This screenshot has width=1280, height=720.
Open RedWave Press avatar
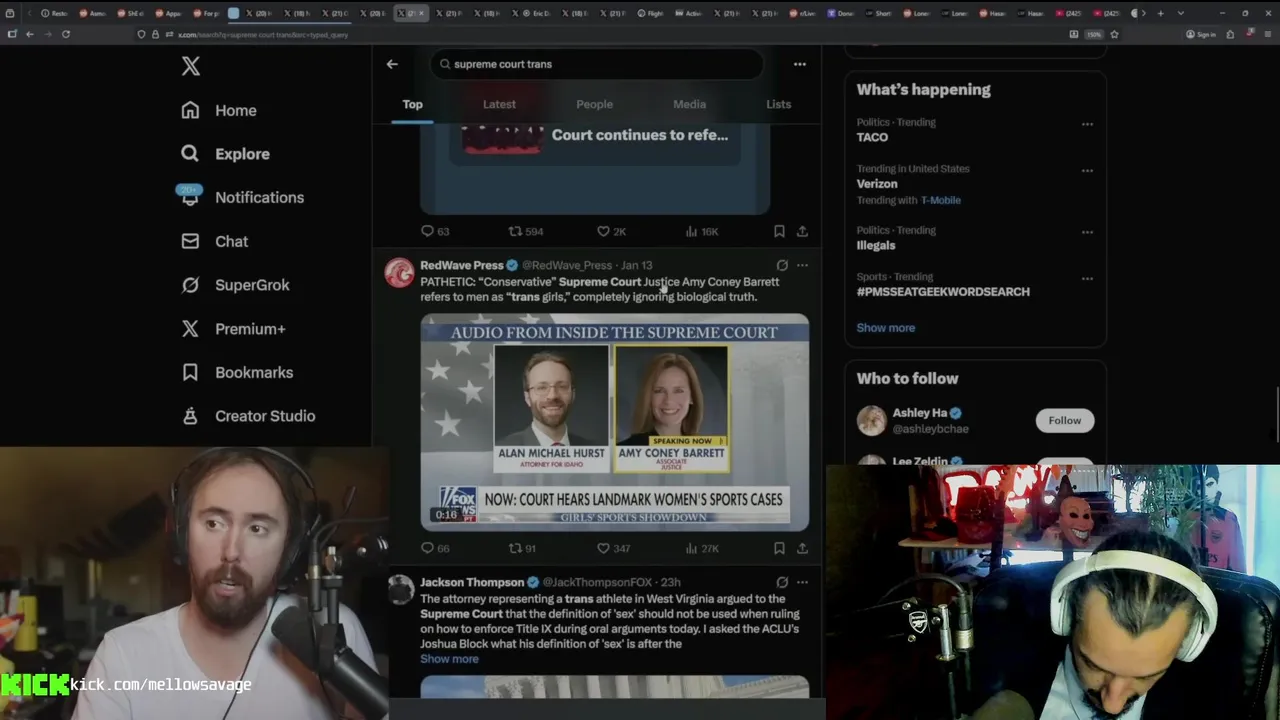click(x=399, y=273)
